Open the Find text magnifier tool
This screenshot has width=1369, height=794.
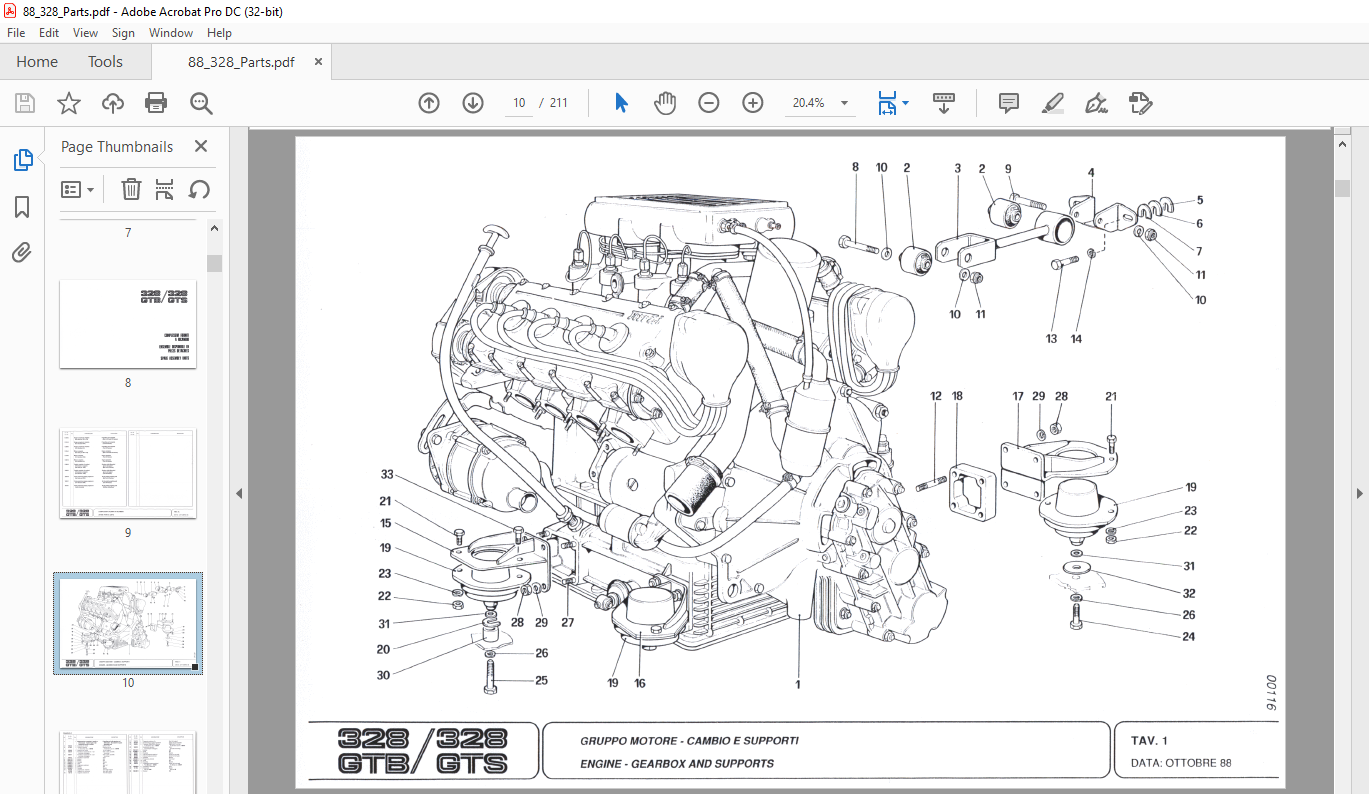(x=201, y=103)
